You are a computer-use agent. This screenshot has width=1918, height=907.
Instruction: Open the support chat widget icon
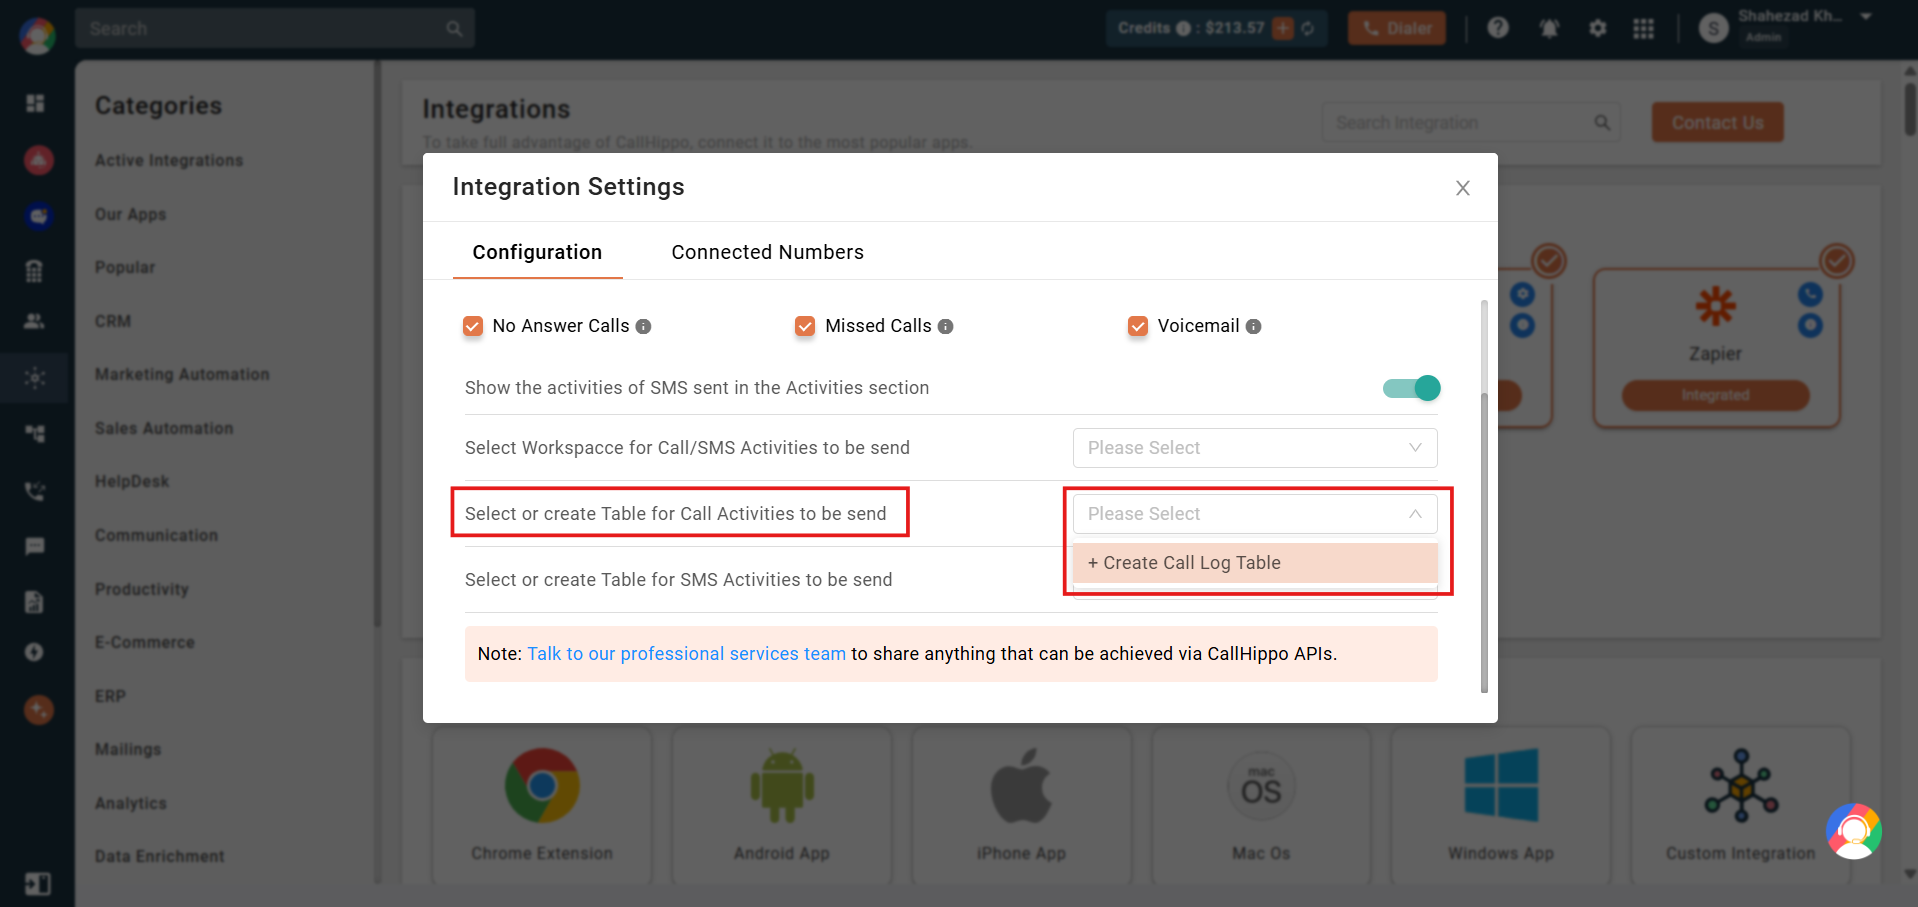(x=1854, y=831)
